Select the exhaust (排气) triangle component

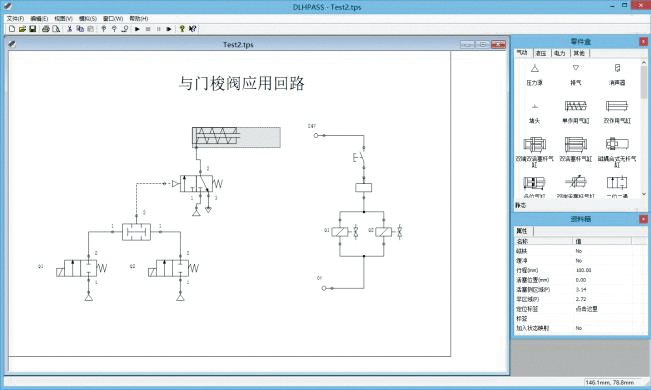tap(575, 75)
